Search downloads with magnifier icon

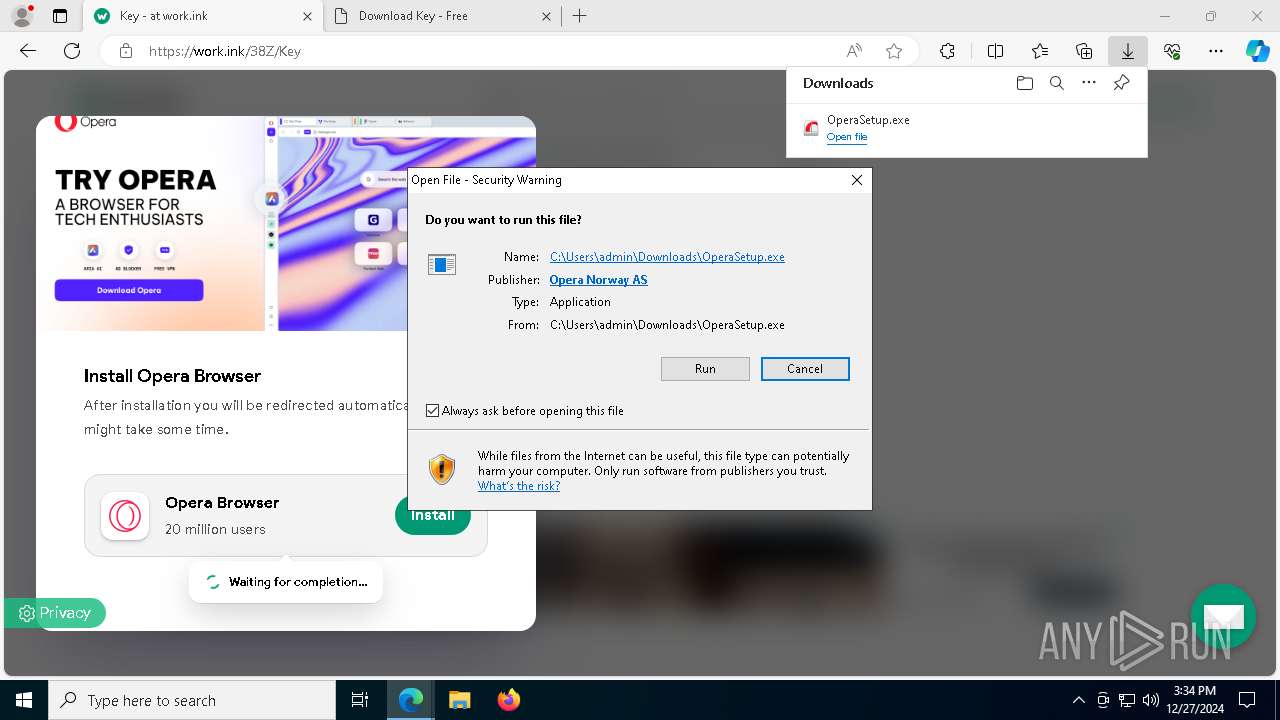coord(1056,83)
